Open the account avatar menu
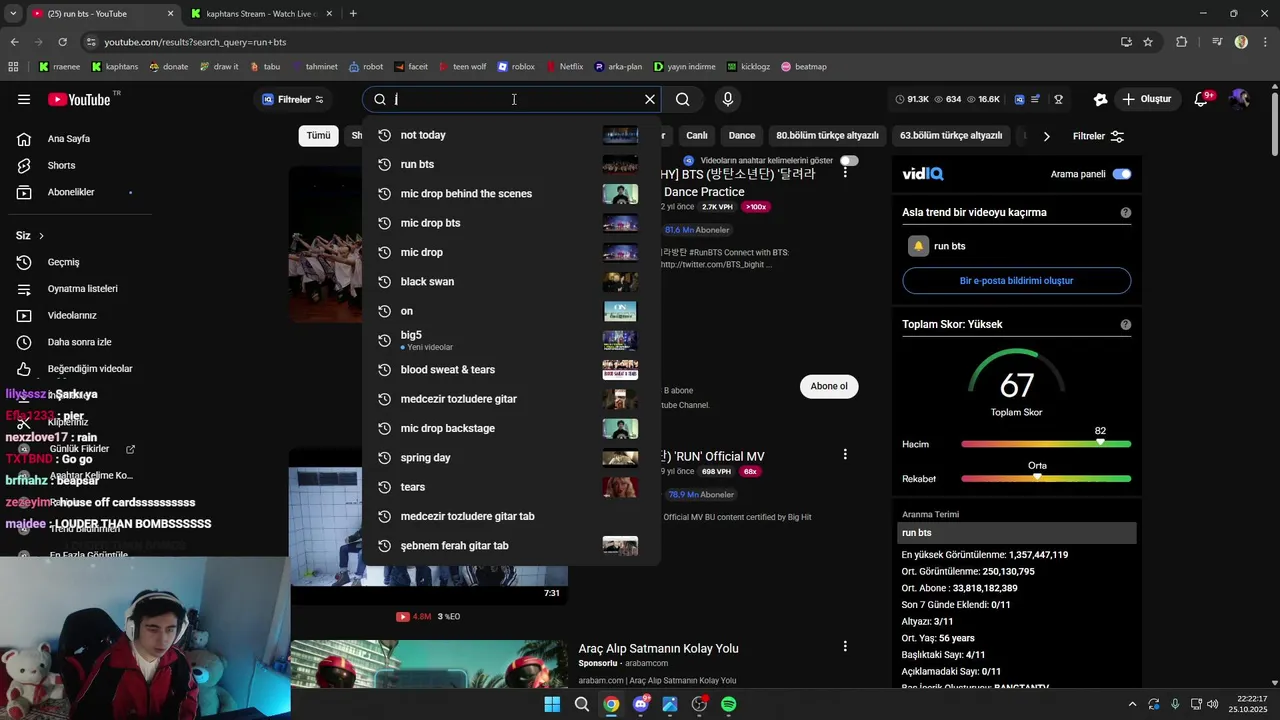 [1240, 99]
